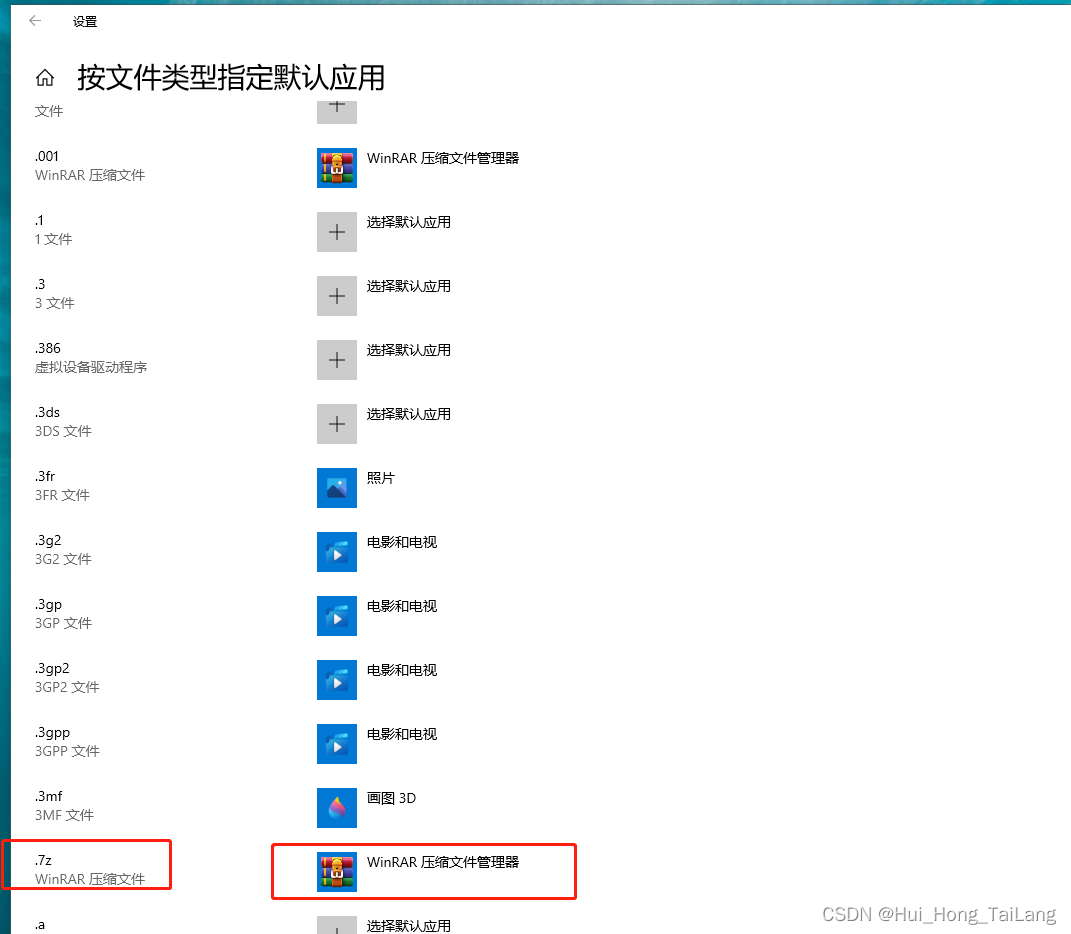Select the .7z extension text
The width and height of the screenshot is (1071, 934).
click(x=44, y=860)
